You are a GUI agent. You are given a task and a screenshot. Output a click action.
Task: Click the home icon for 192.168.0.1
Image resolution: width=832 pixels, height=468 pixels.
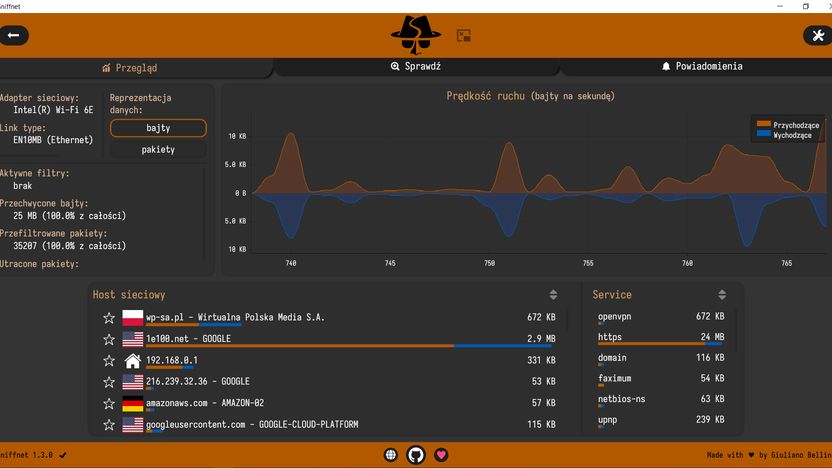[133, 361]
